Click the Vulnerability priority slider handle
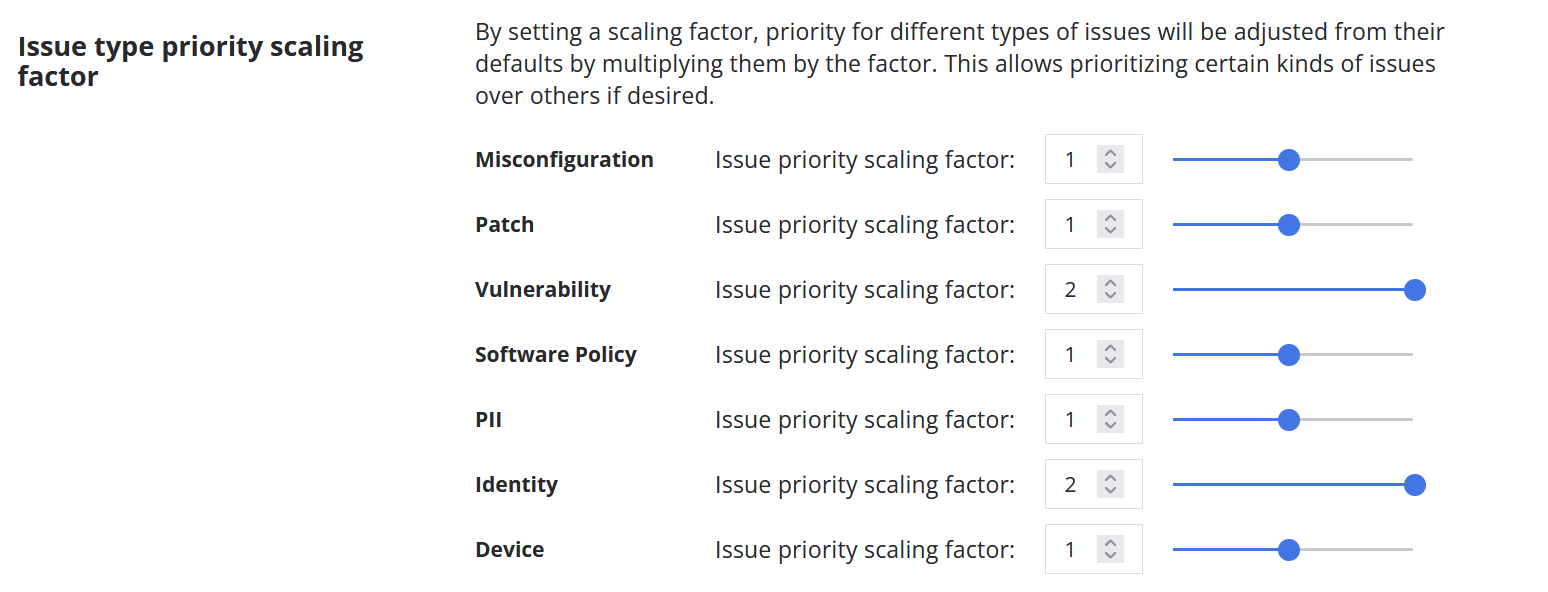1548x592 pixels. click(1414, 290)
